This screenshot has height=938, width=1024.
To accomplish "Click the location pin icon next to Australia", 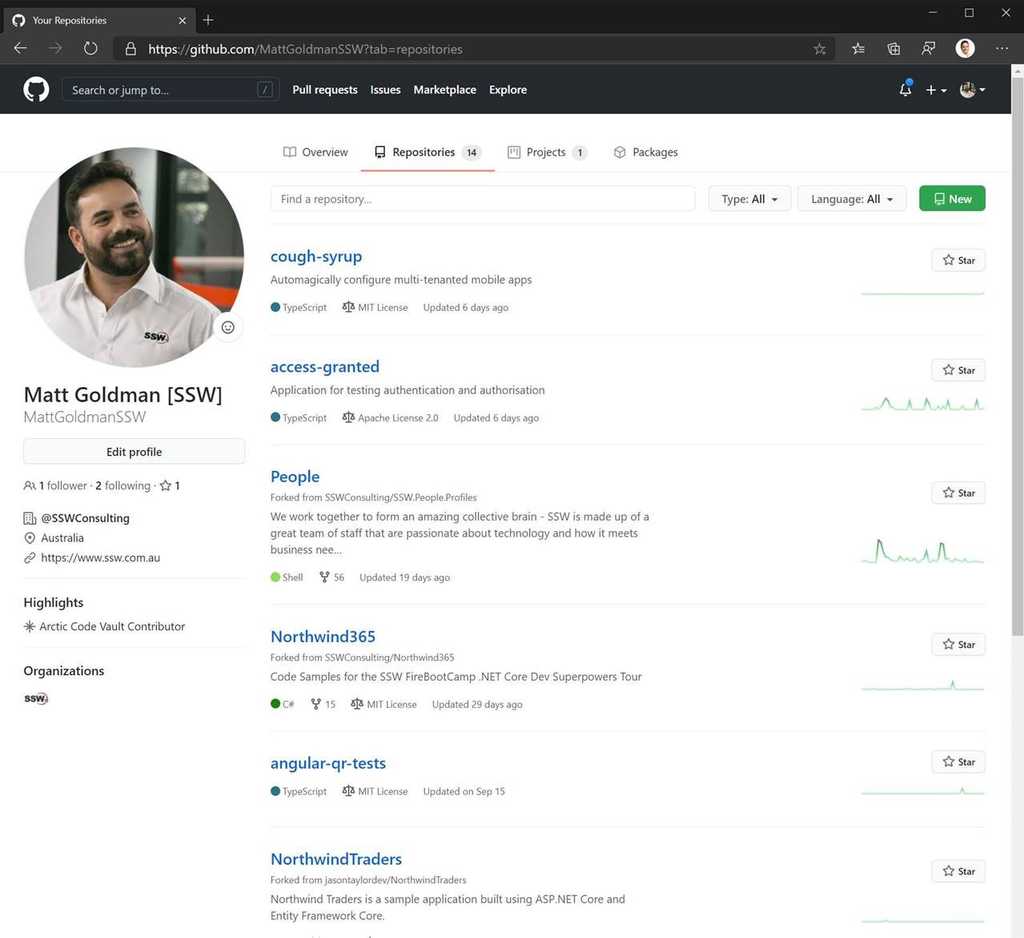I will (x=29, y=538).
